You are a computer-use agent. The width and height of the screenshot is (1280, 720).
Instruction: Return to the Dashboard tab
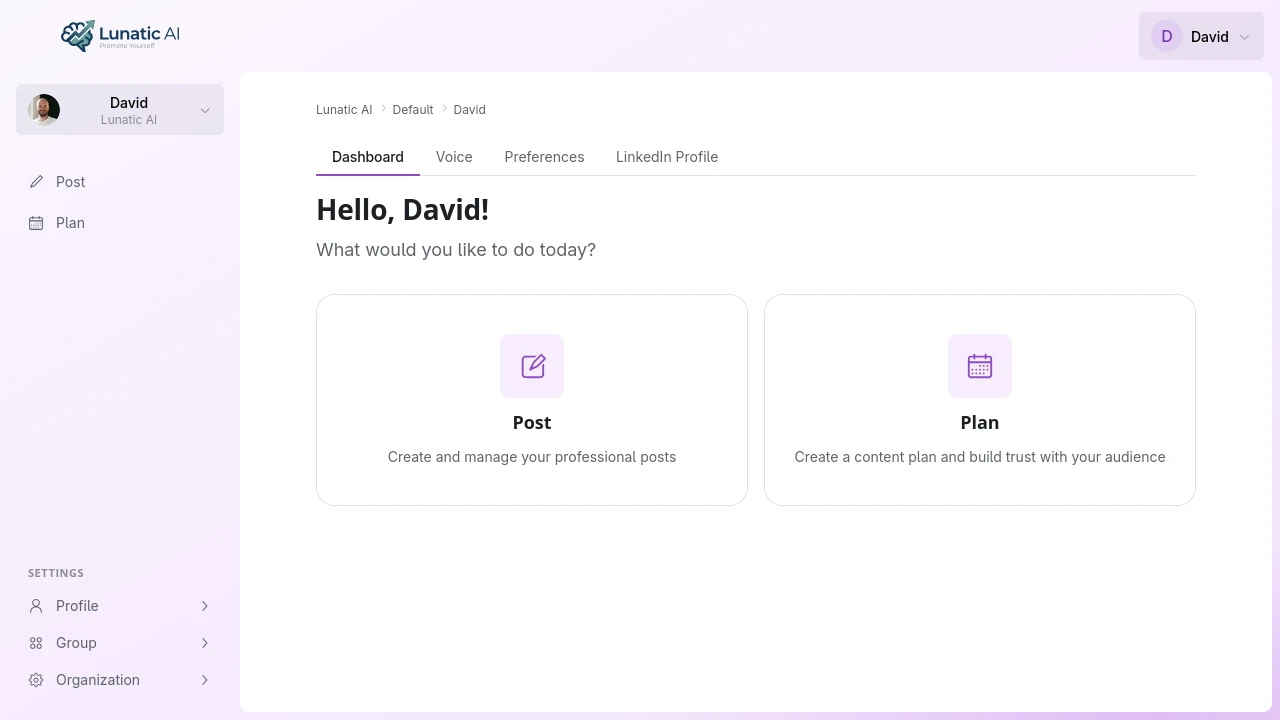coord(367,157)
